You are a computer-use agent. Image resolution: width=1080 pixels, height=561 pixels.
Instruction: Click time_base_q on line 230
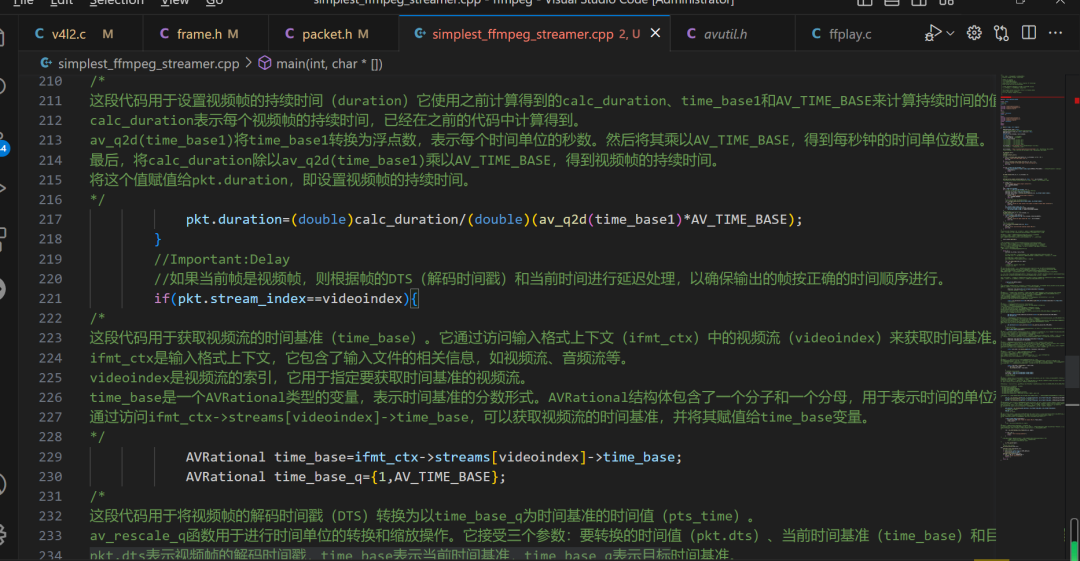(x=318, y=477)
